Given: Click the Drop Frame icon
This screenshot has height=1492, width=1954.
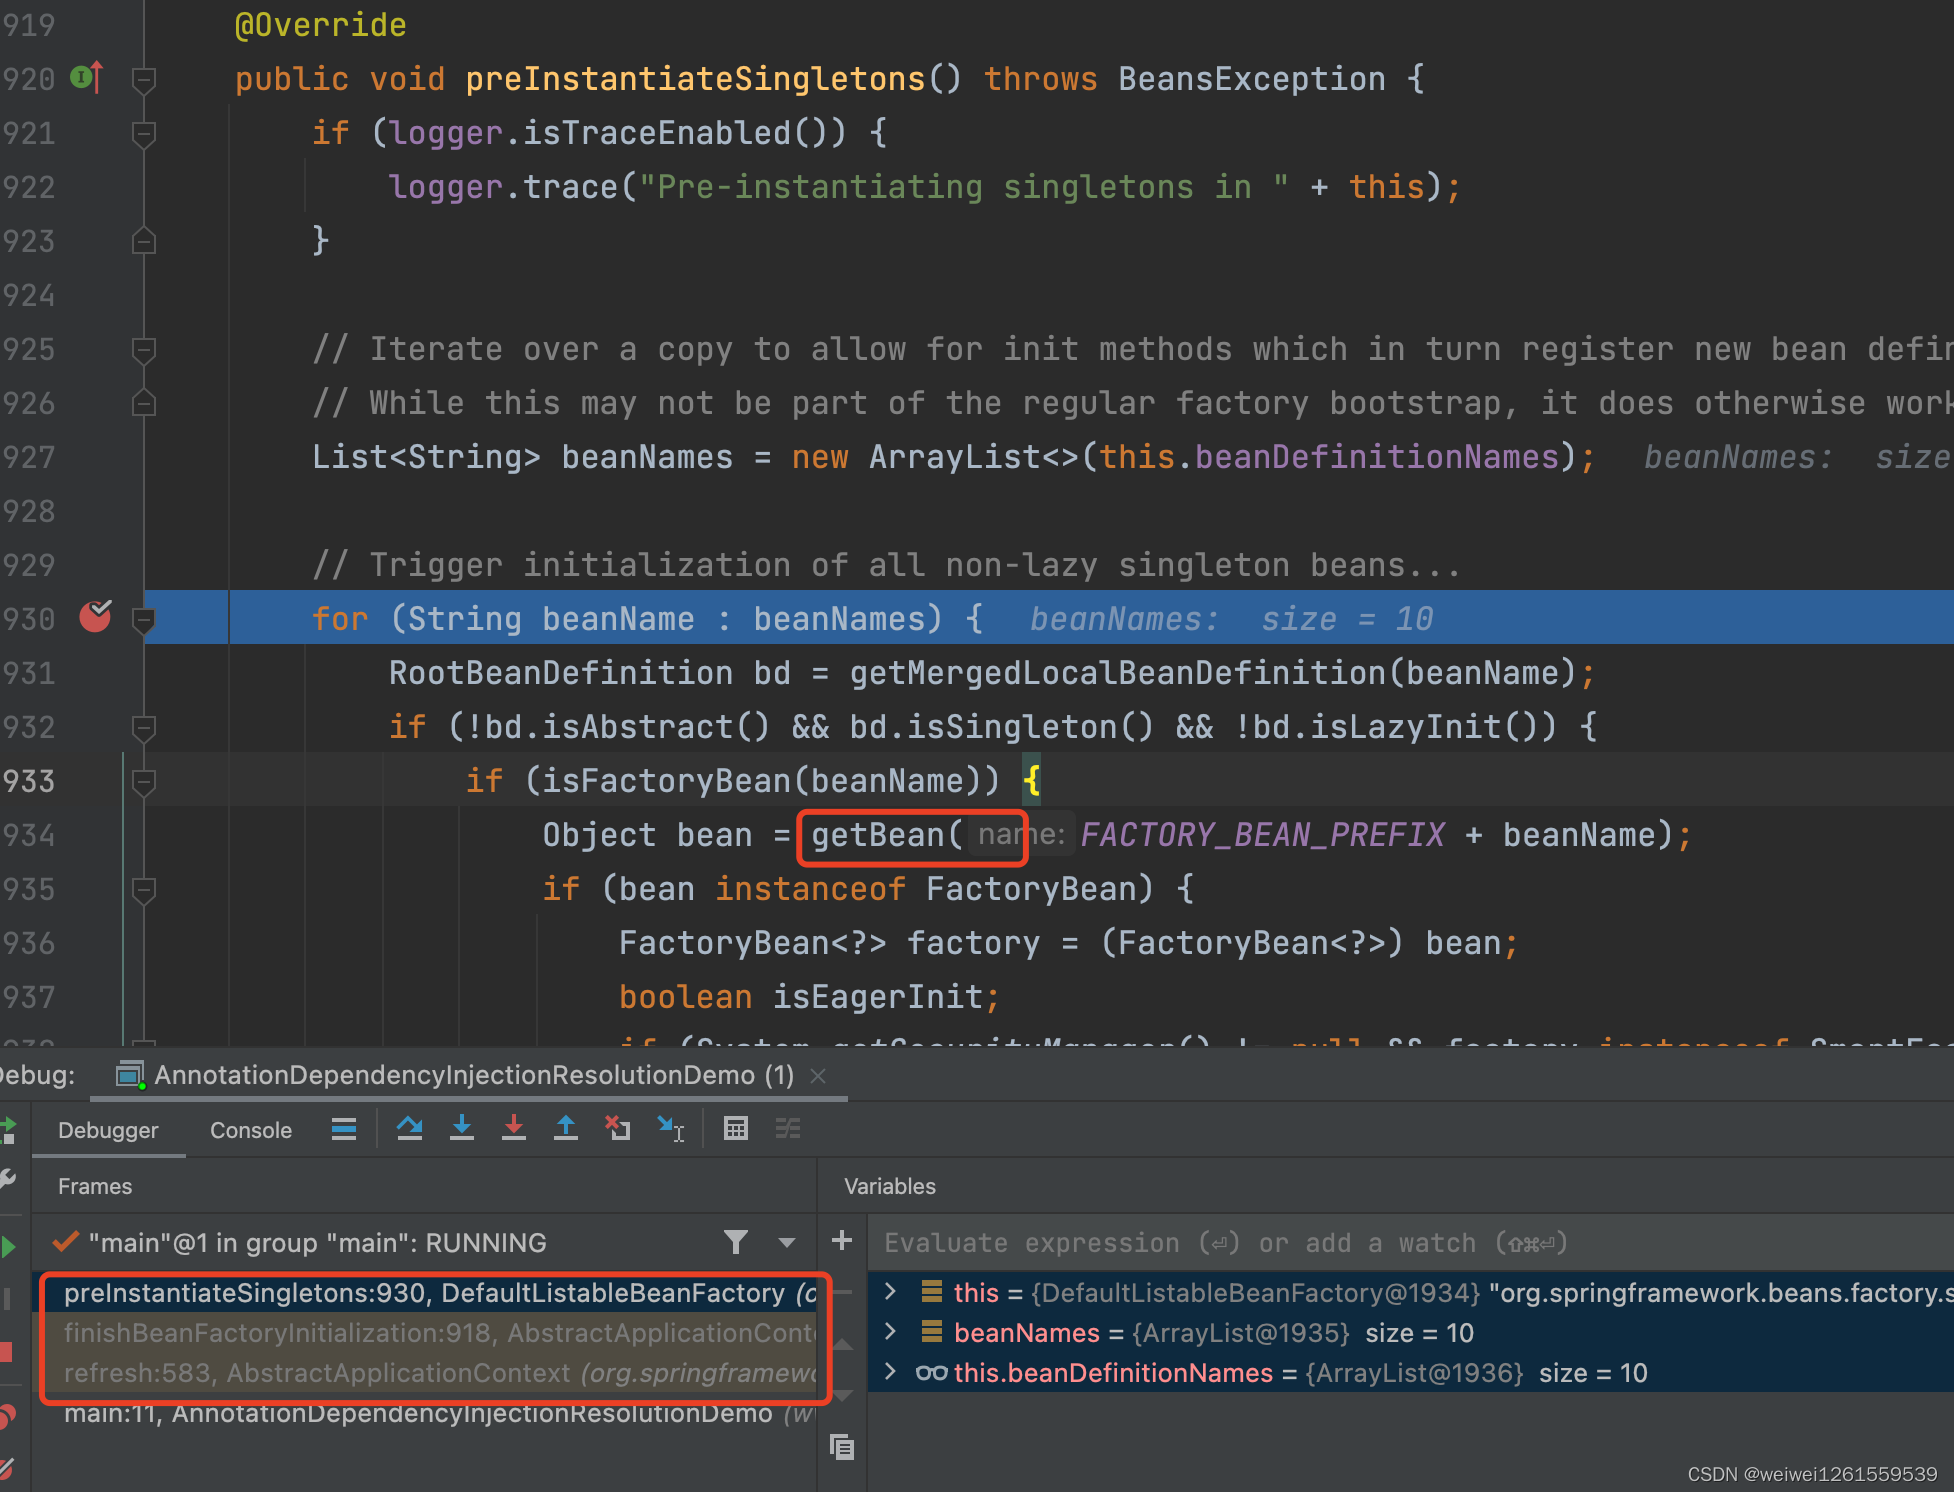Looking at the screenshot, I should point(617,1129).
